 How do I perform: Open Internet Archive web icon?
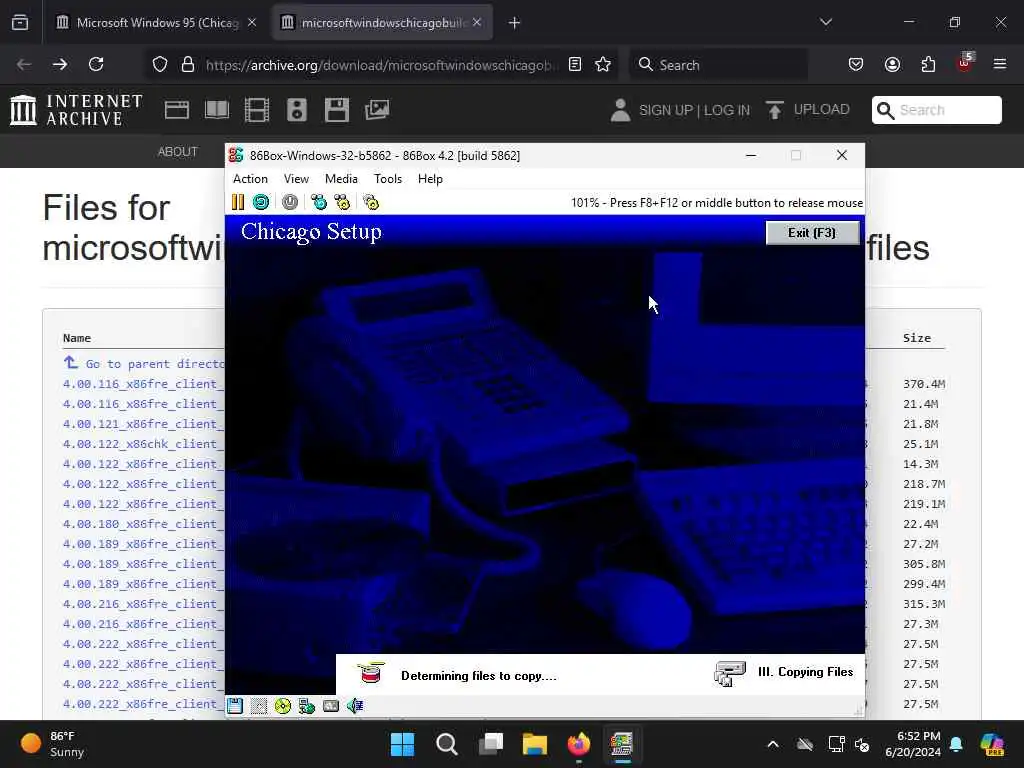(x=176, y=110)
